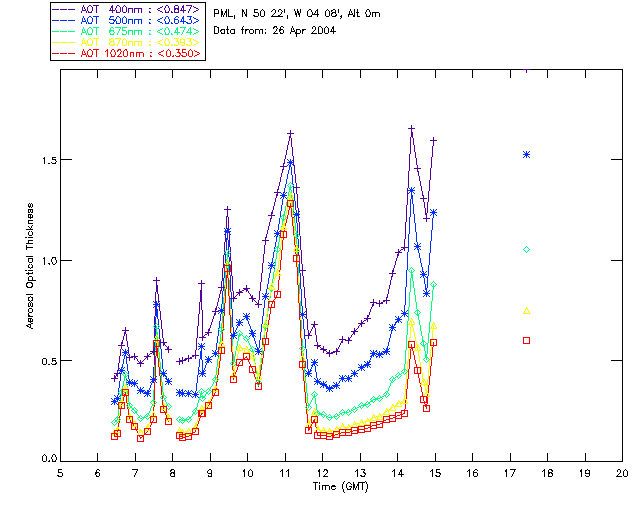Click the 'AOT 675nm : <0.474>' legend entry
The image size is (640, 512).
tap(128, 31)
